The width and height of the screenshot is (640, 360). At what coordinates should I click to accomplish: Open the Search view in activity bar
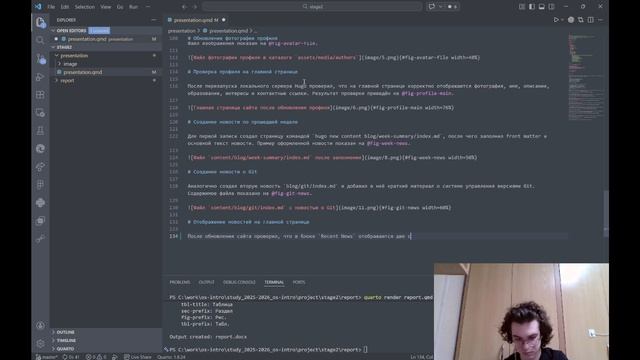[x=40, y=40]
